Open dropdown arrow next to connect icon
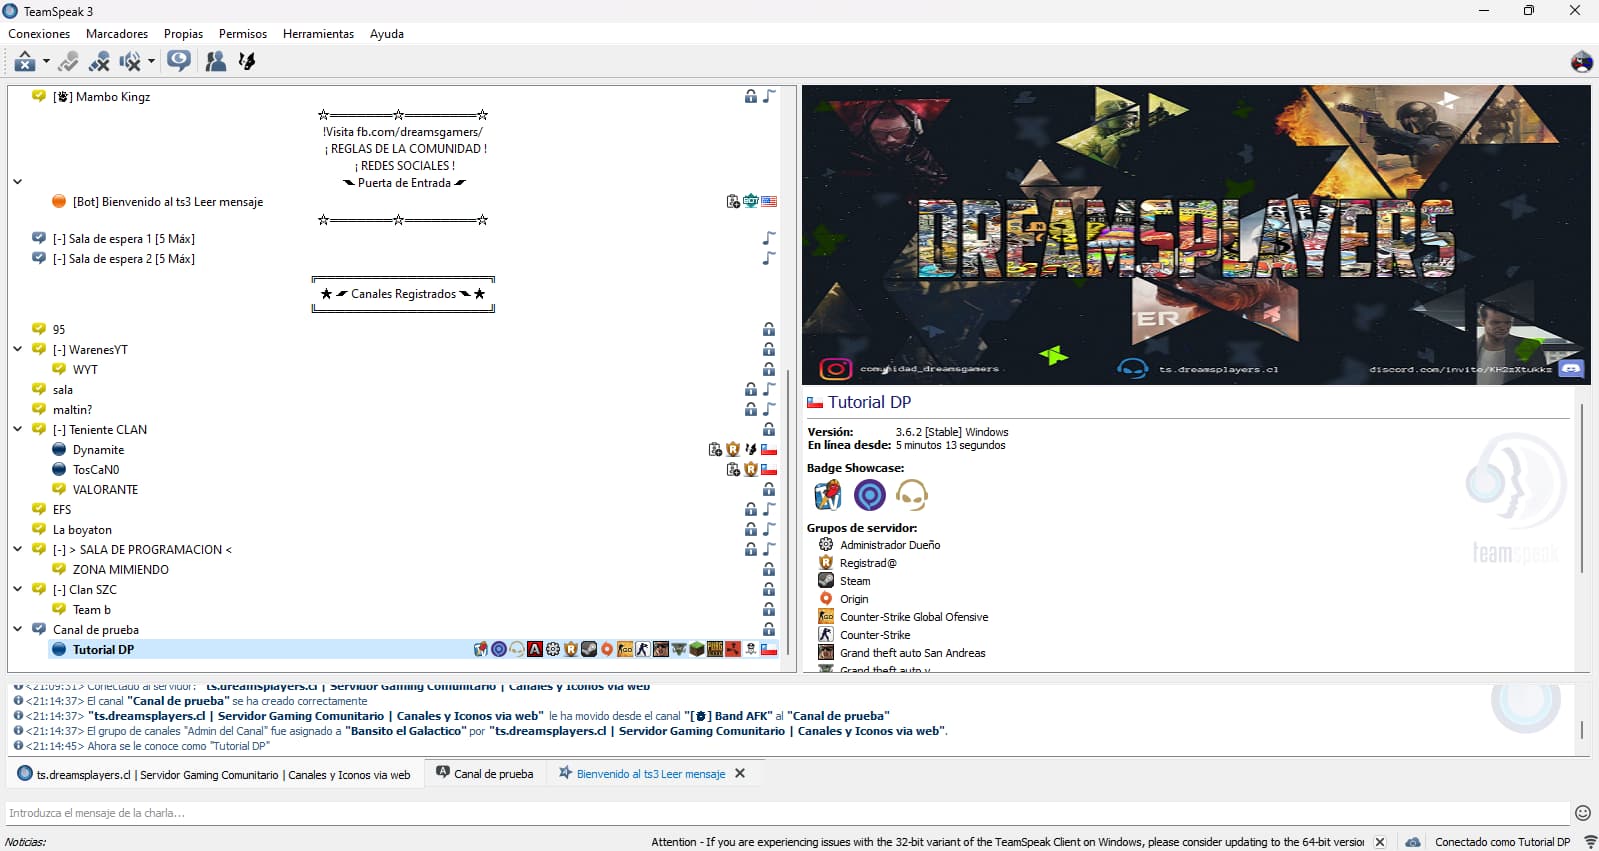 coord(46,62)
